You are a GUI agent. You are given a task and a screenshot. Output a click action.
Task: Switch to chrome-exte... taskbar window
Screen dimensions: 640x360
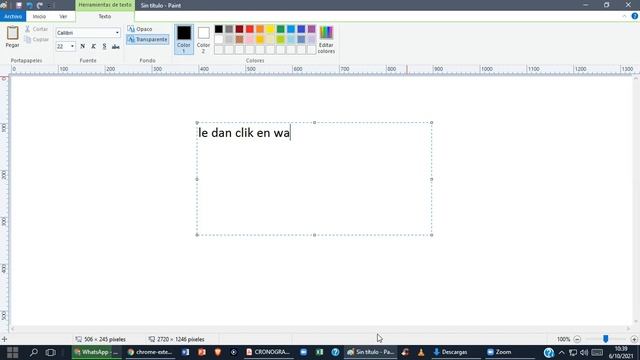coord(150,352)
